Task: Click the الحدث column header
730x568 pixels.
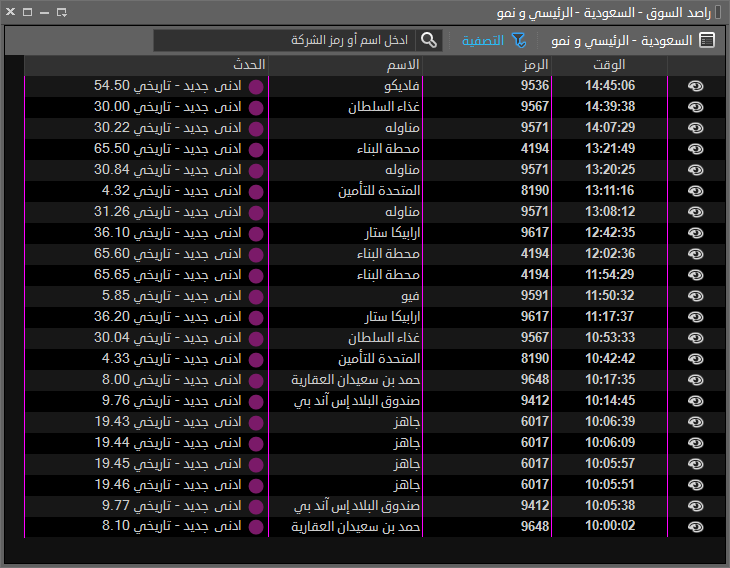Action: click(x=249, y=64)
